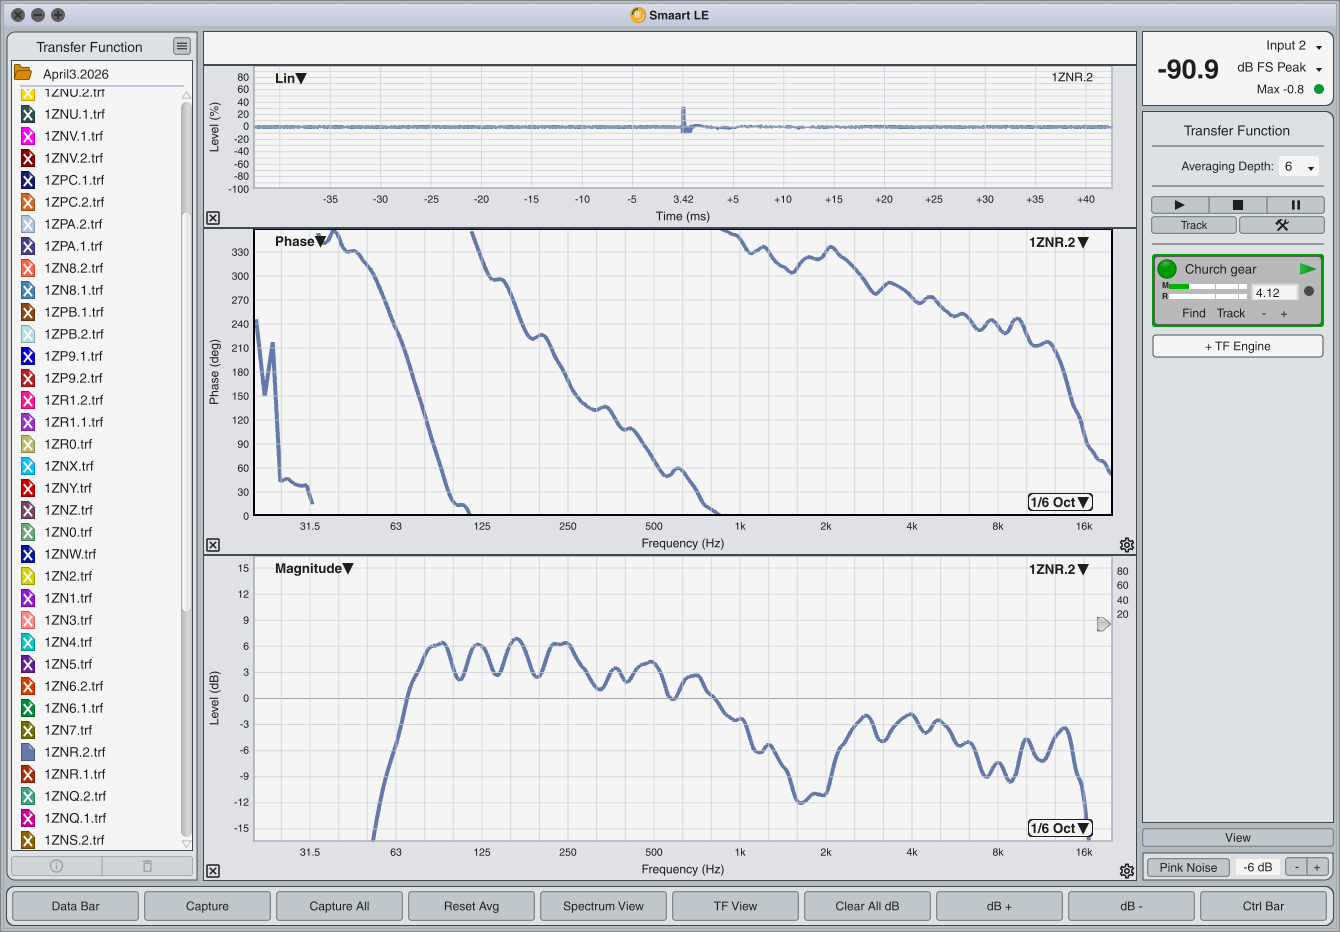Open the 1ZNR.2 trace dropdown in Phase graph
Viewport: 1340px width, 932px height.
[x=1059, y=242]
